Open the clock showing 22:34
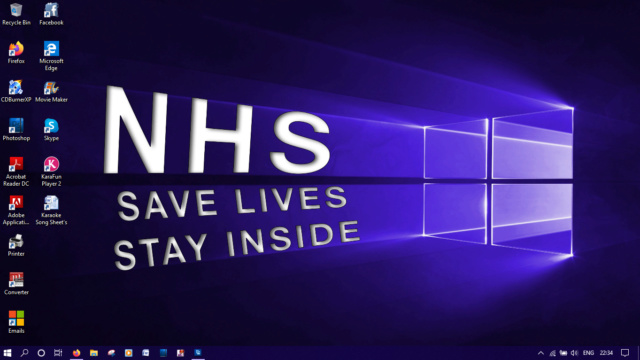 point(606,353)
